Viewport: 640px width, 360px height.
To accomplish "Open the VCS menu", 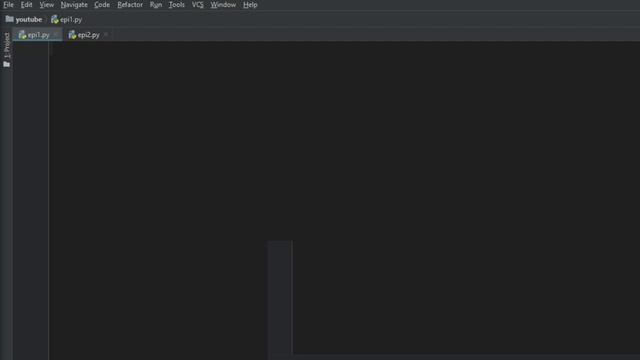I will point(198,5).
